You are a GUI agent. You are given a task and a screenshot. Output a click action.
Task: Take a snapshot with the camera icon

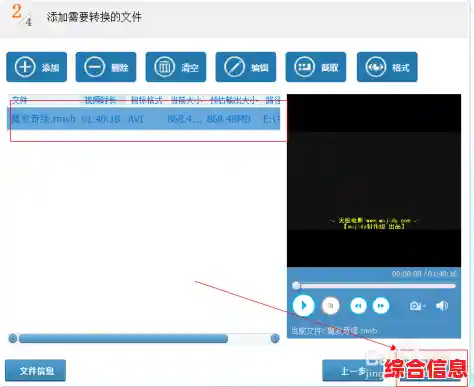415,306
